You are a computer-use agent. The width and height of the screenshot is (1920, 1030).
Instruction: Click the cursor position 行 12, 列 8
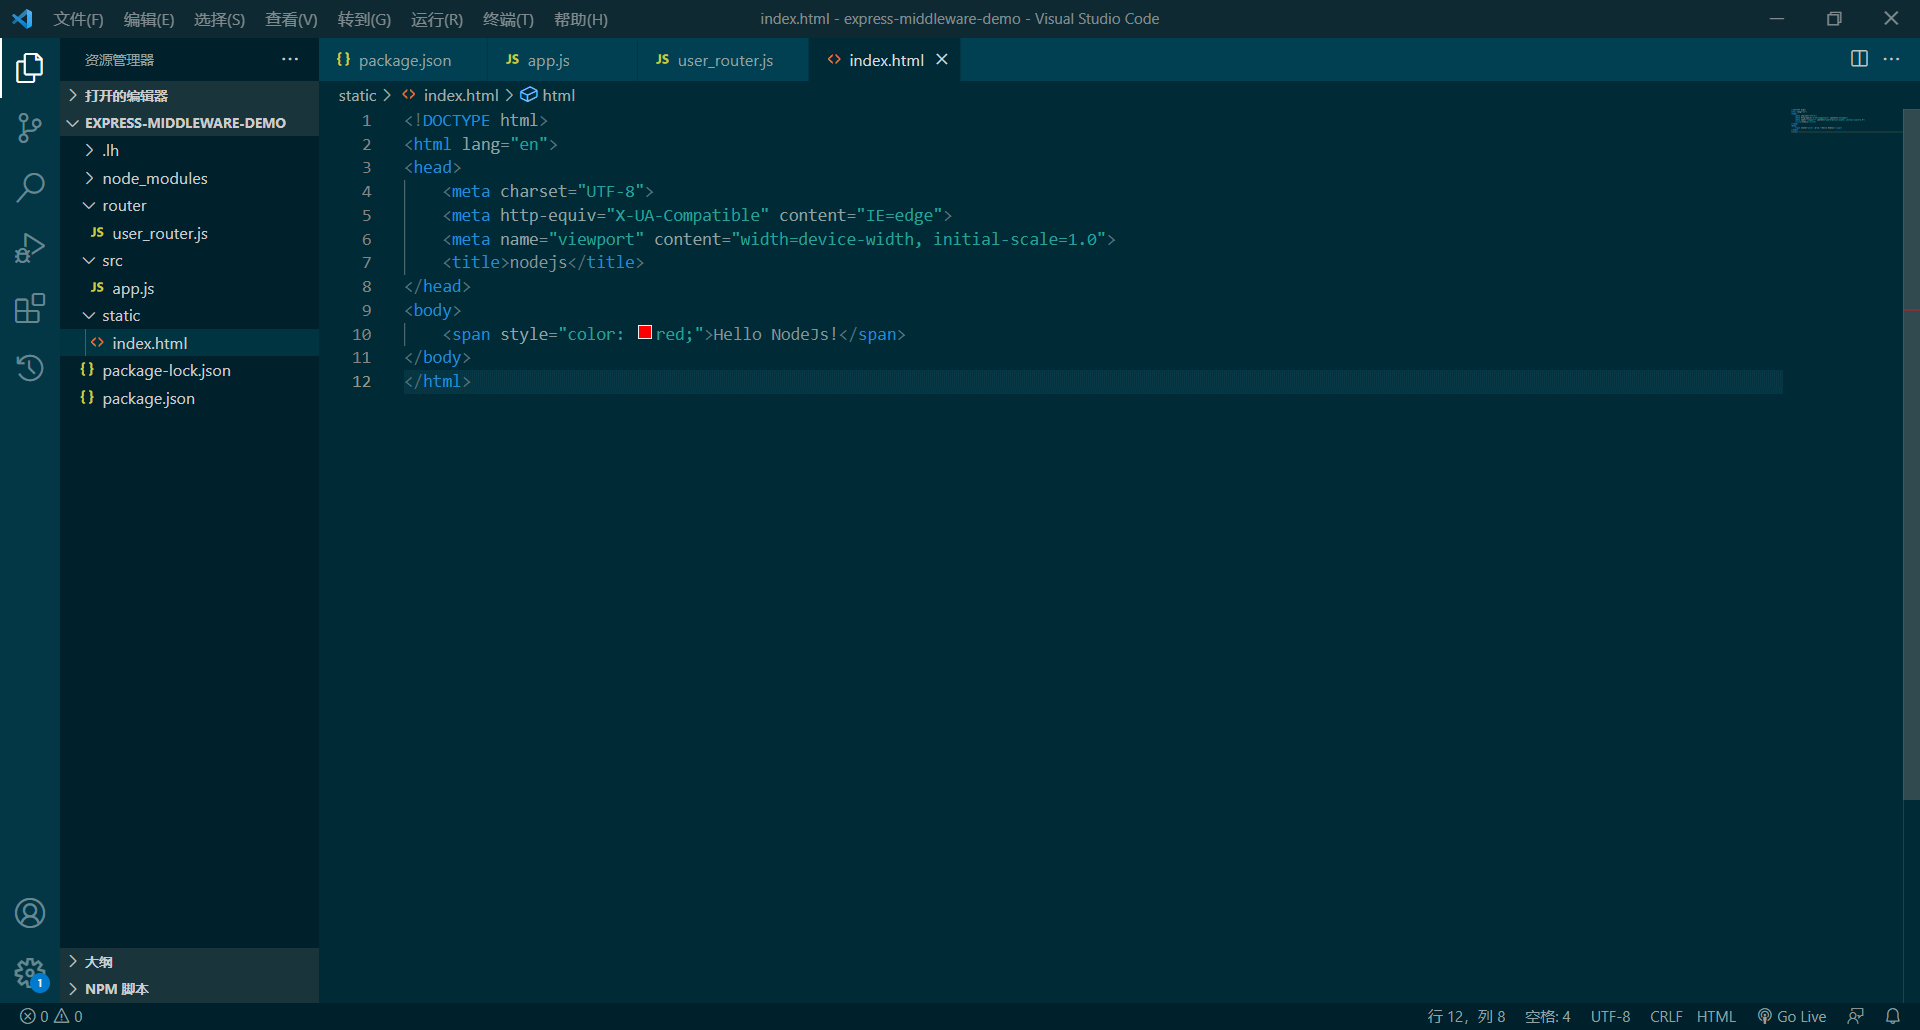tap(1466, 1016)
